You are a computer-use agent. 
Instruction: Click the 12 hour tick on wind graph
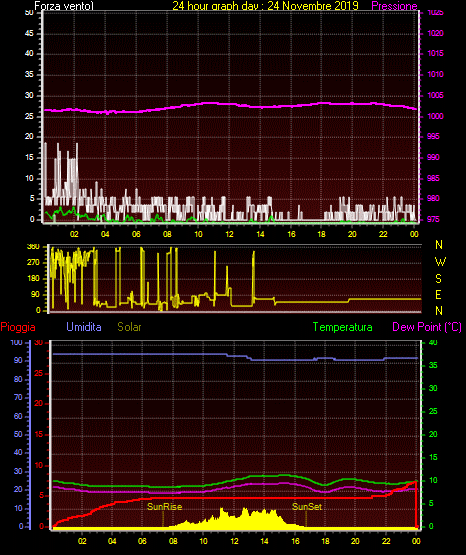pyautogui.click(x=229, y=234)
